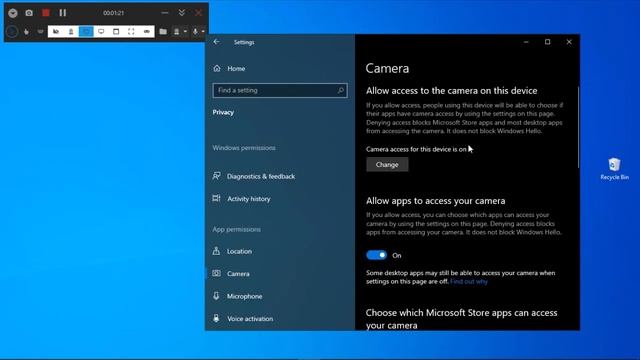Click the video camera mode icon in recorder

coord(56,31)
